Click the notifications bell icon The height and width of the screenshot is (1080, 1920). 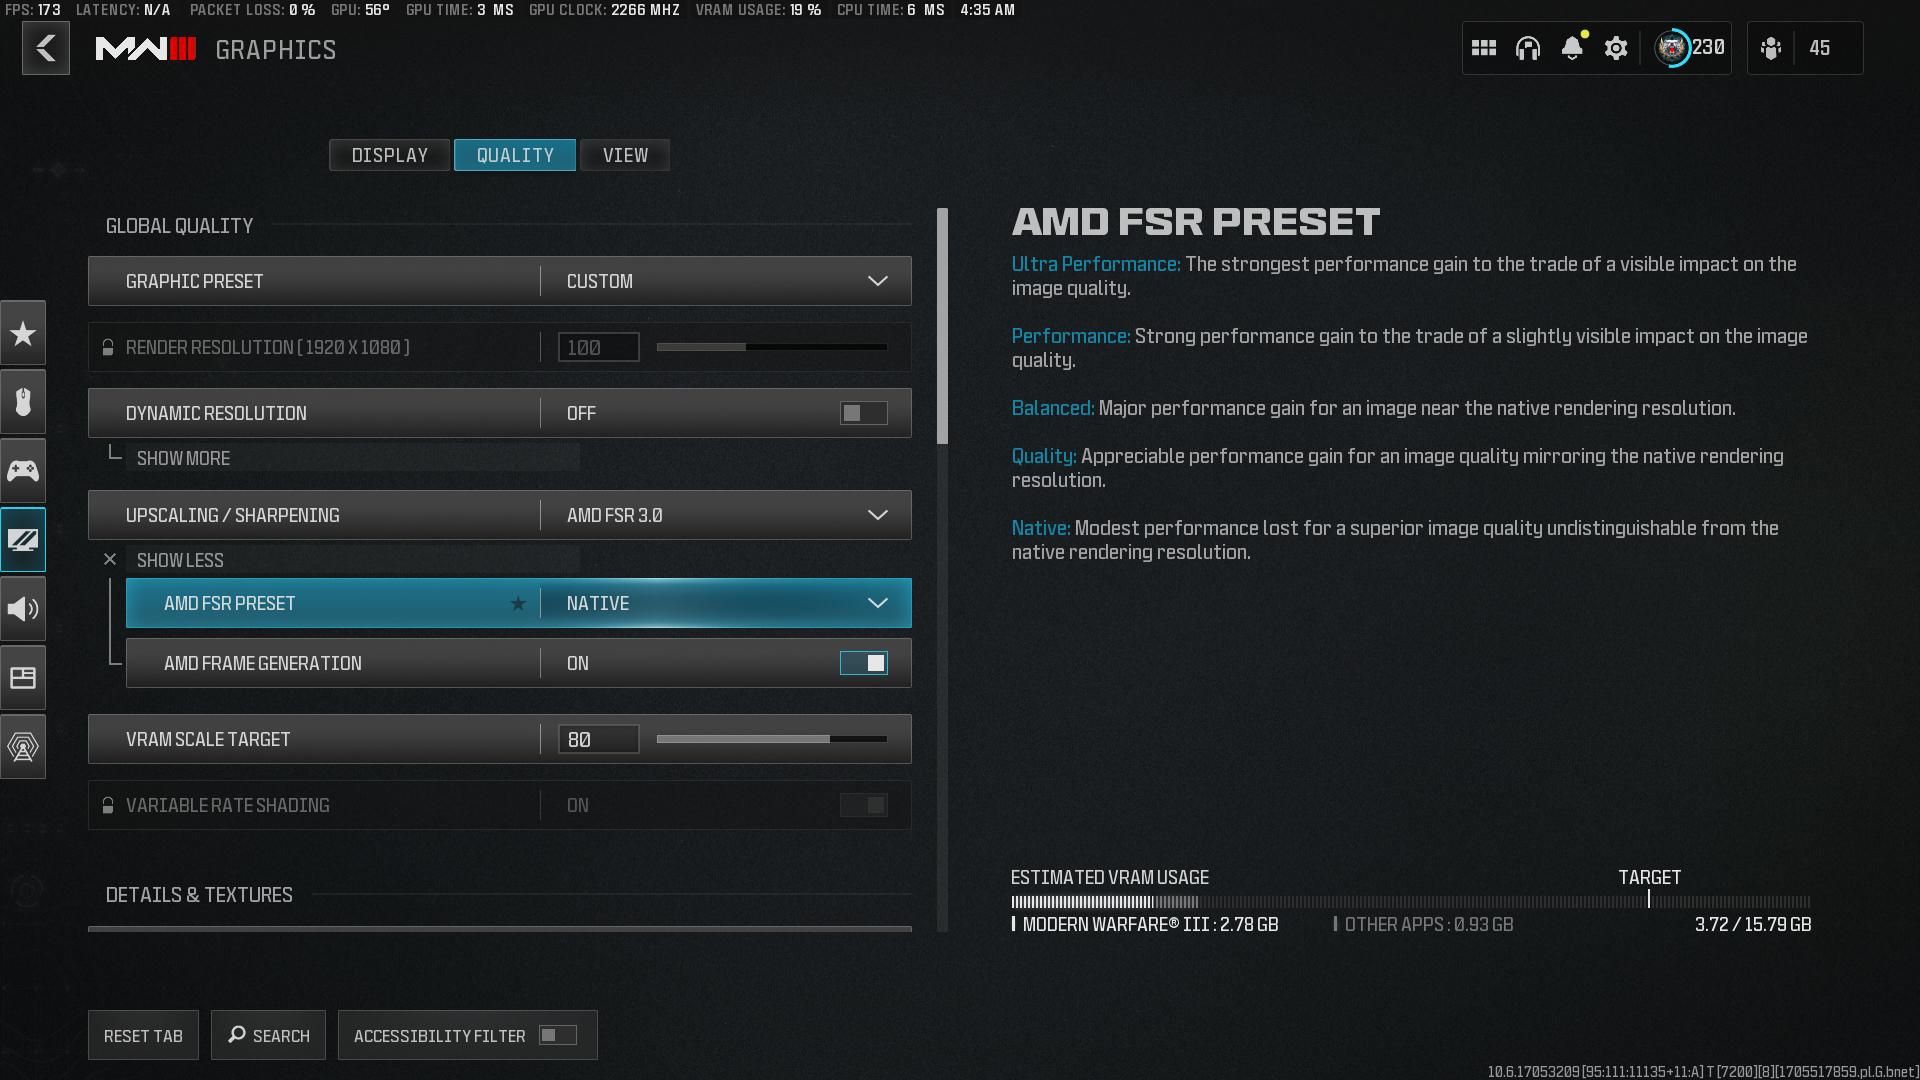[x=1572, y=47]
